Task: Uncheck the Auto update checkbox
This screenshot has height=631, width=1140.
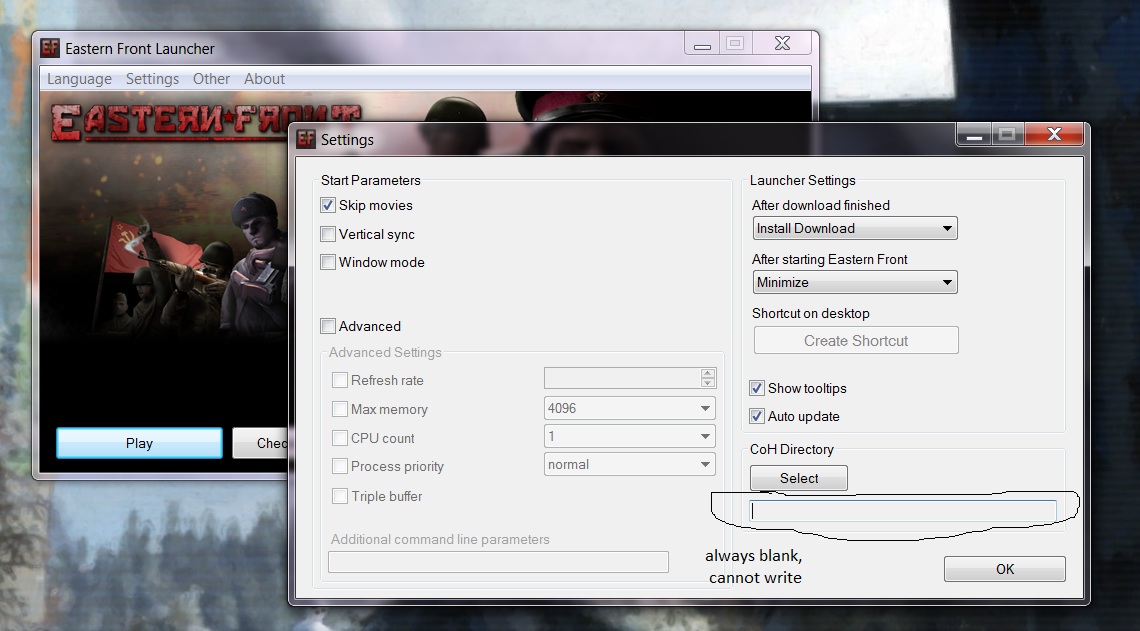Action: click(757, 416)
